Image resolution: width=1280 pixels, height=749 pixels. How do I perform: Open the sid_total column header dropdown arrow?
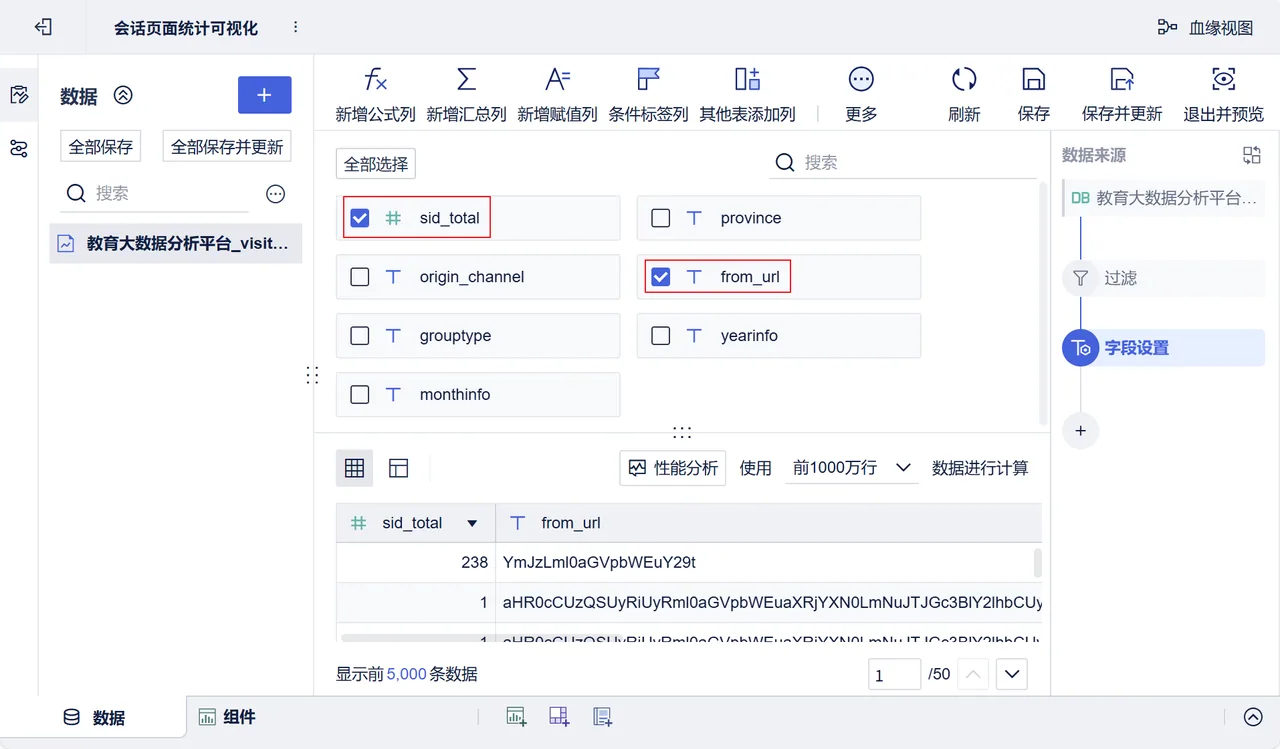473,523
